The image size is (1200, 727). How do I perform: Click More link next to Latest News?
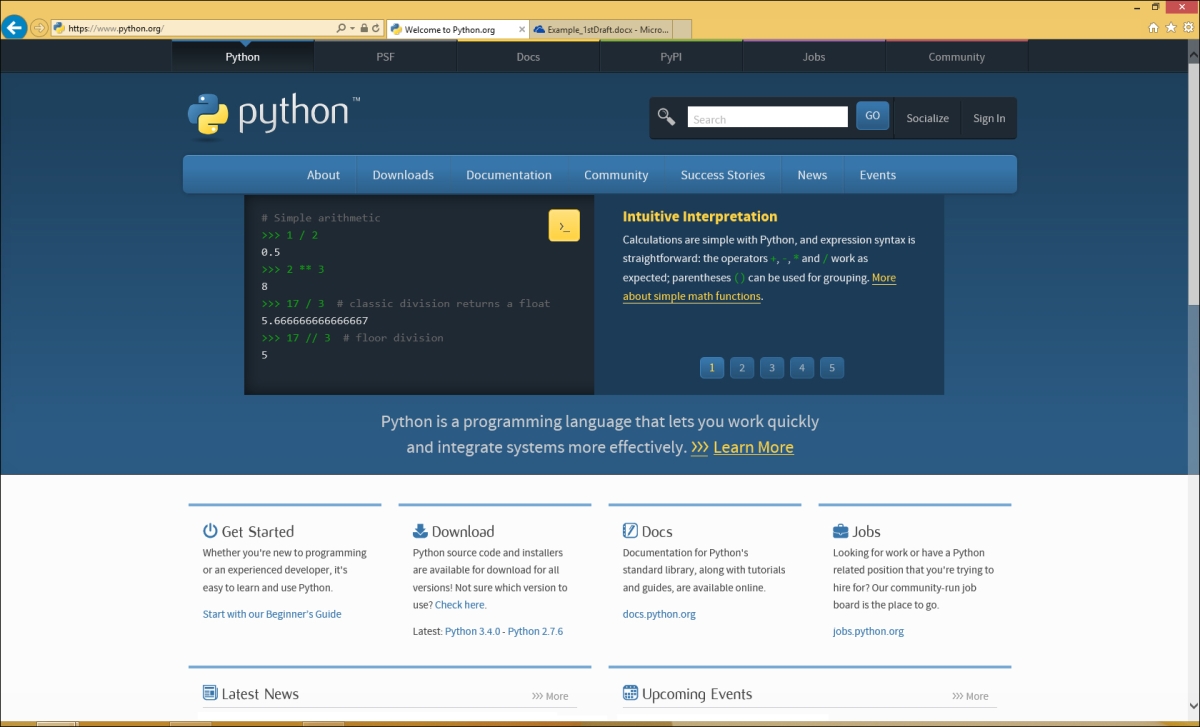pos(550,696)
